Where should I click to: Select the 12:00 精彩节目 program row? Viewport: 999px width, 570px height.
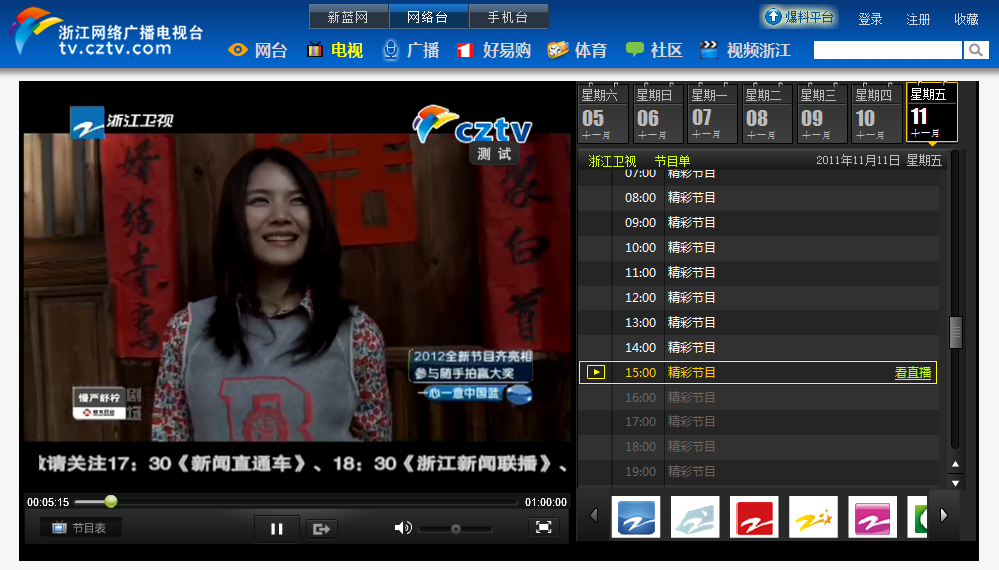tap(758, 297)
